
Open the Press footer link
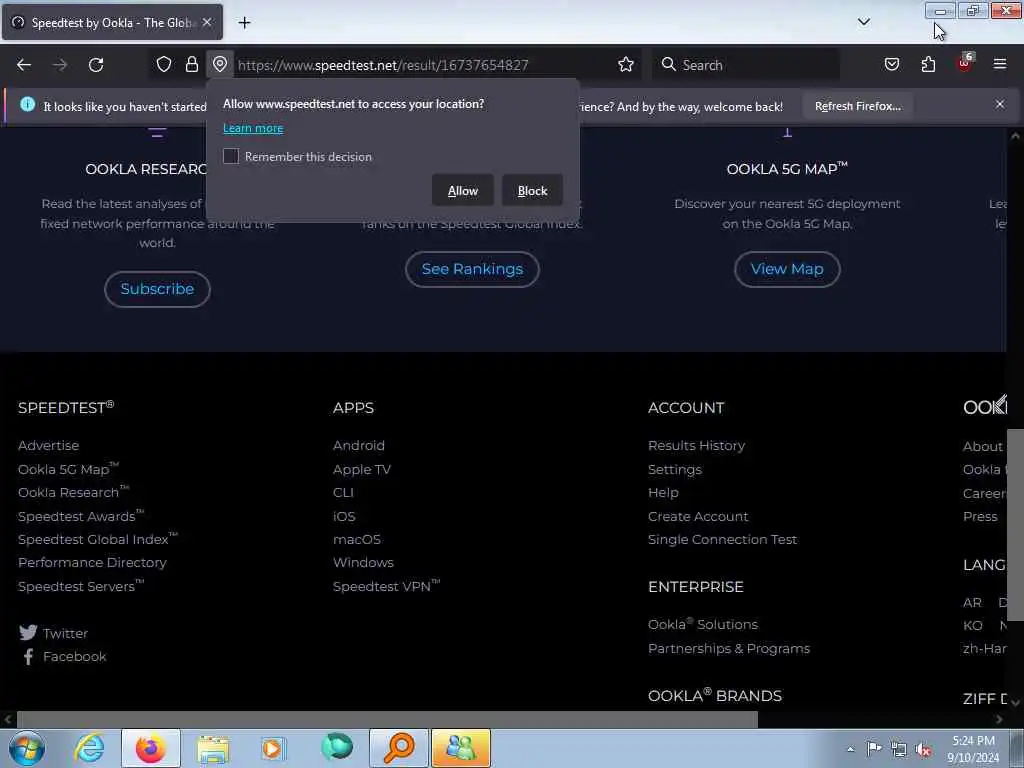980,516
